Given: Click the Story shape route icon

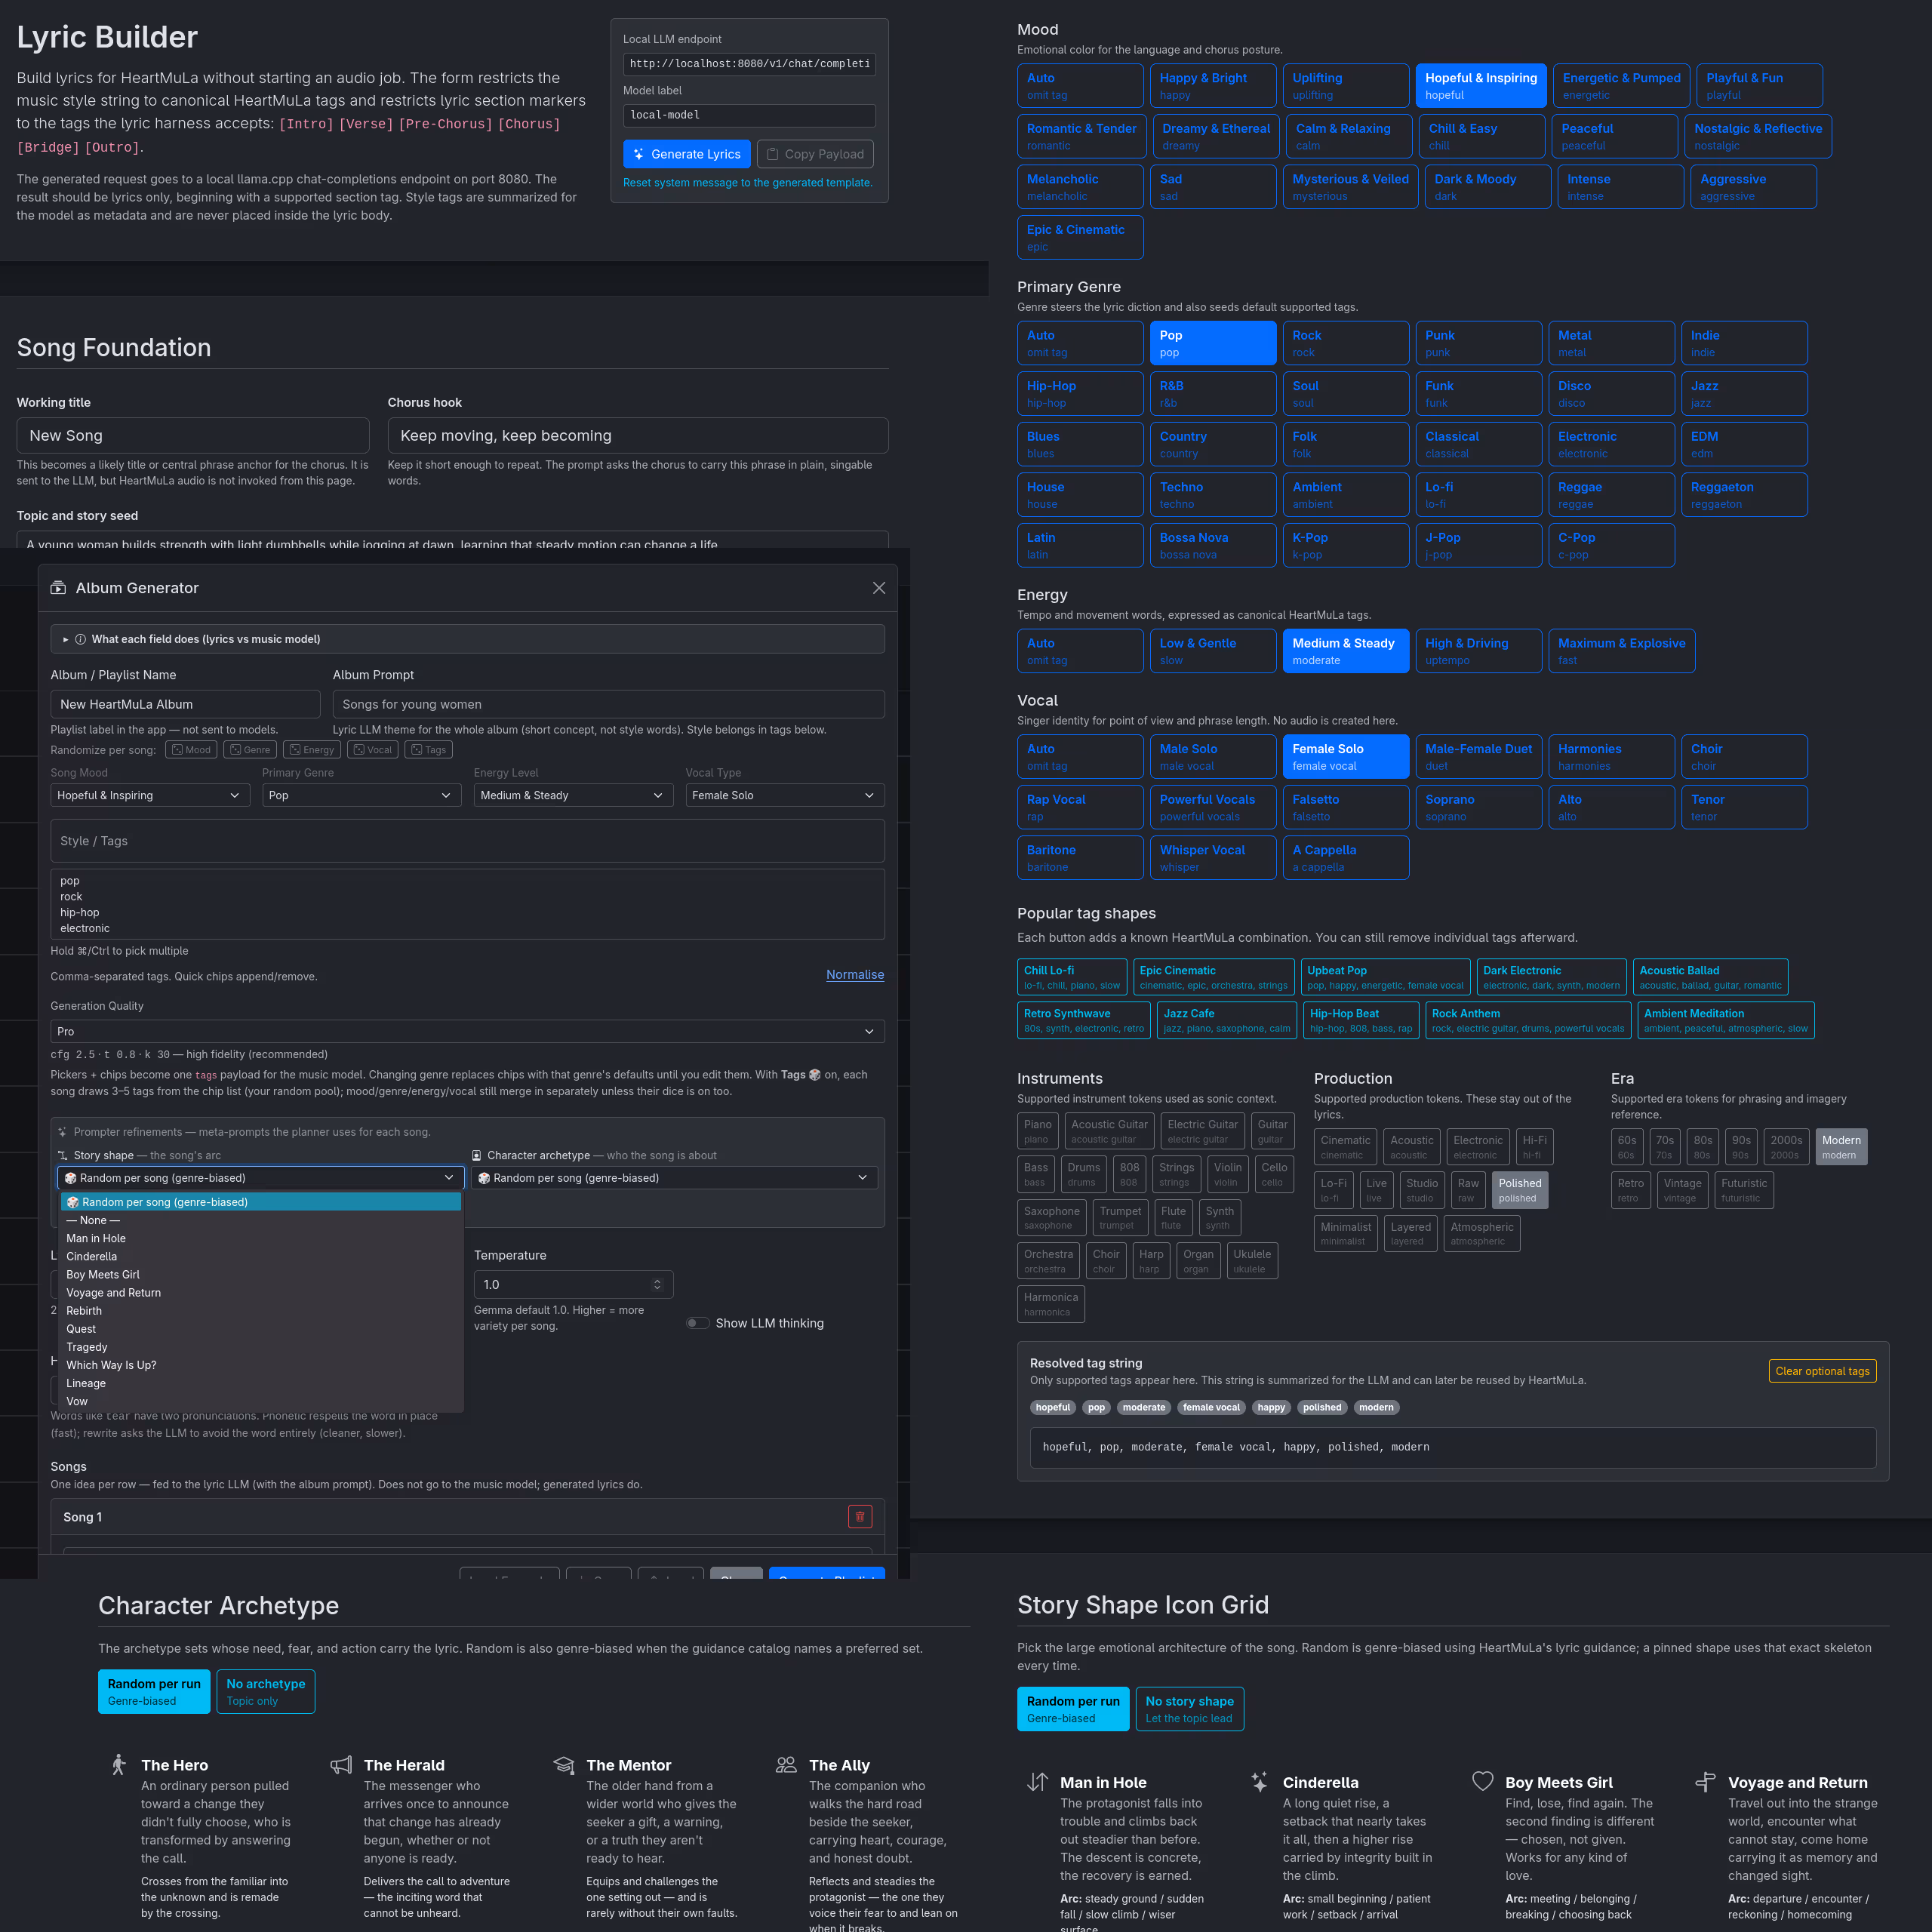Looking at the screenshot, I should (x=63, y=1155).
